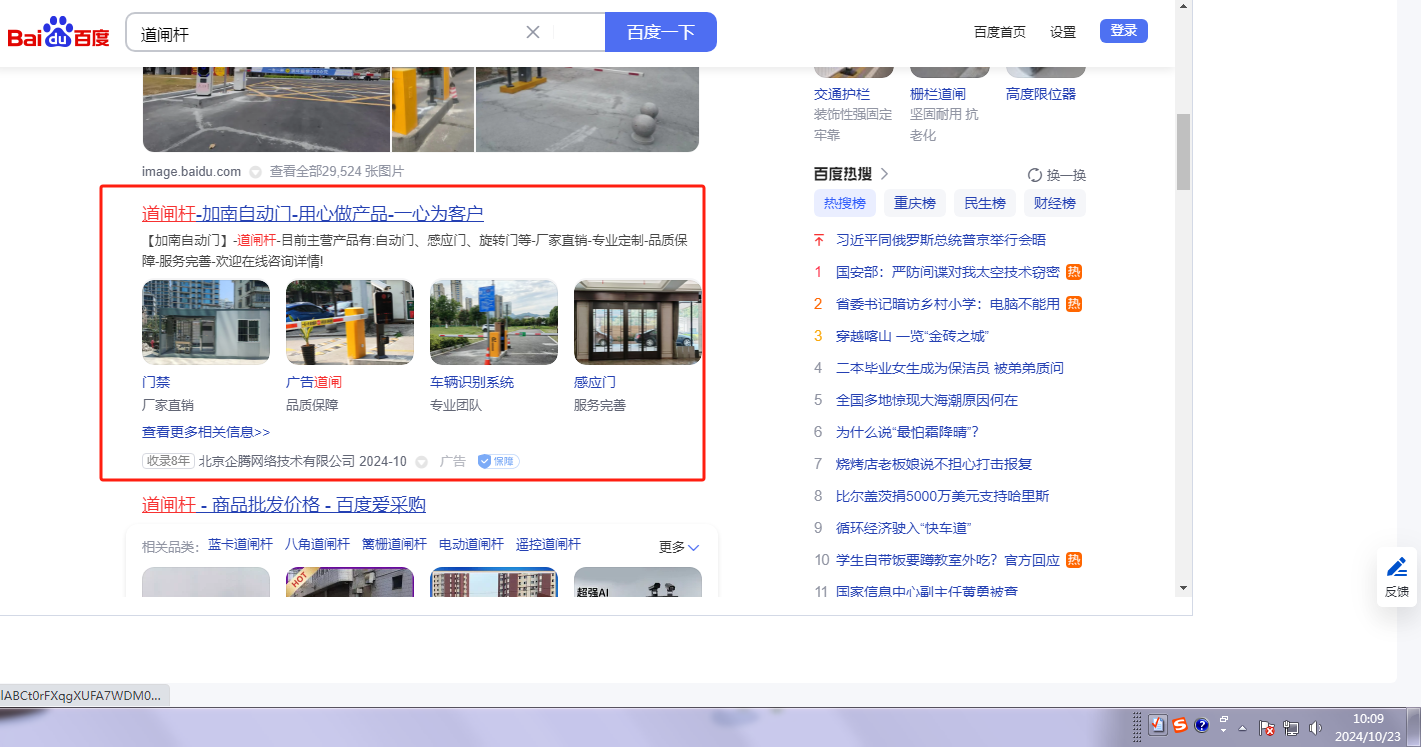Open the 设置 settings link
This screenshot has width=1421, height=747.
click(x=1063, y=32)
